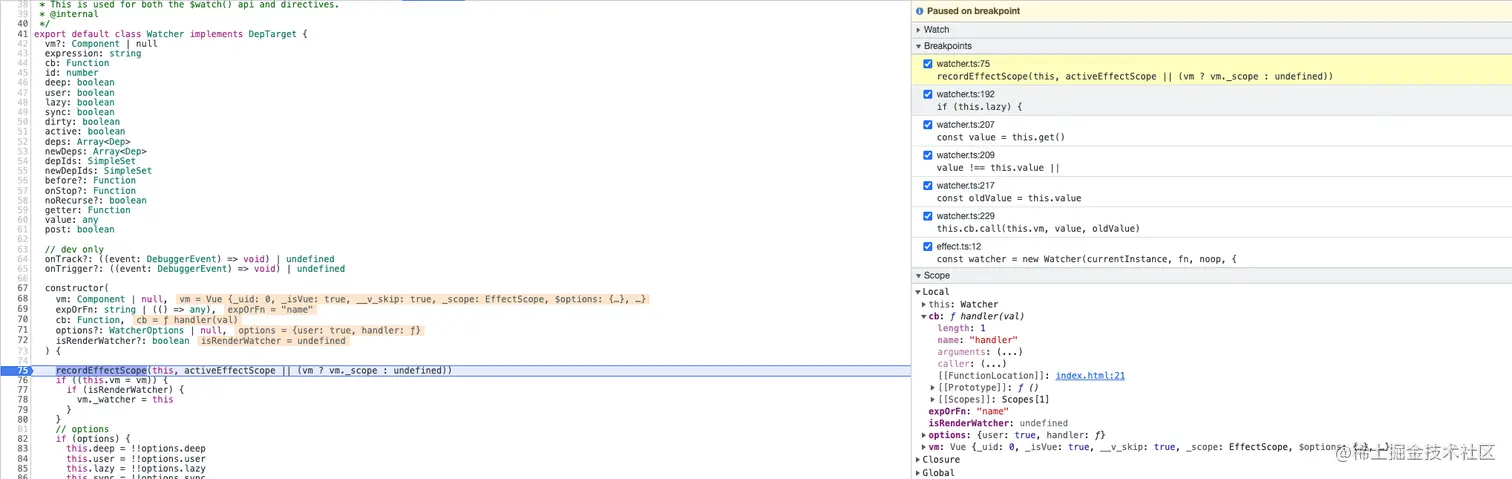
Task: Click the 'vm._watcher = this' code line
Action: point(125,400)
